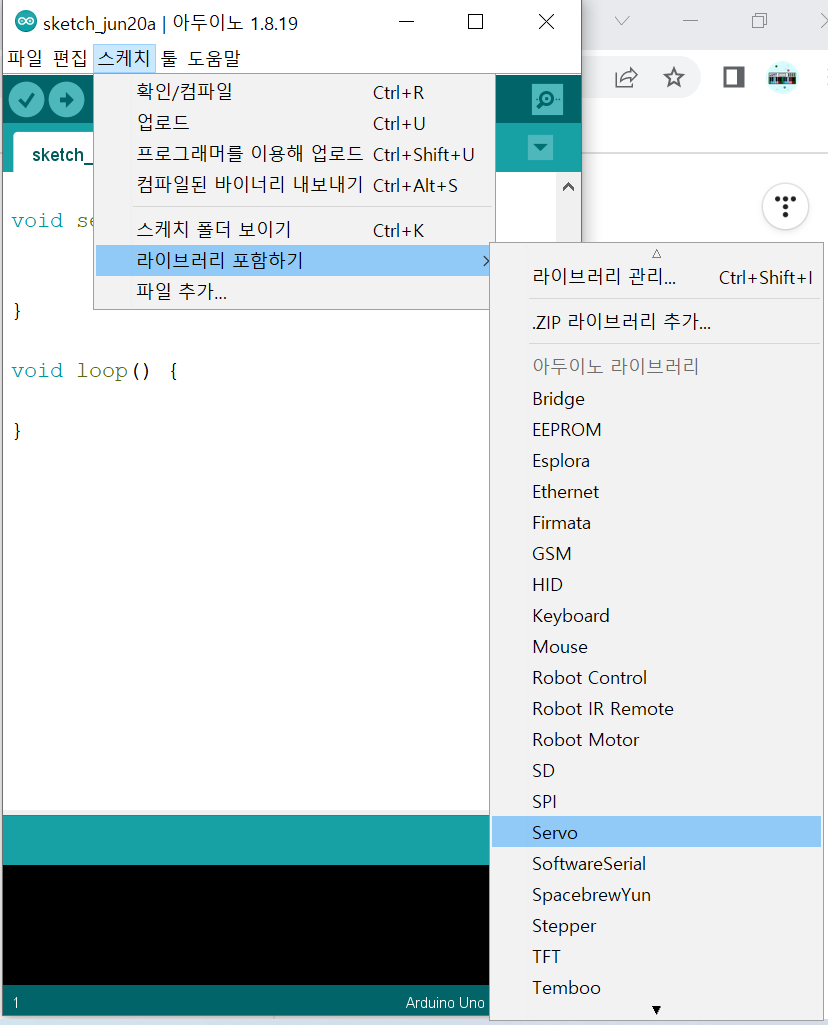Click the Arduino logo in title bar
Viewport: 828px width, 1025px height.
(x=26, y=22)
